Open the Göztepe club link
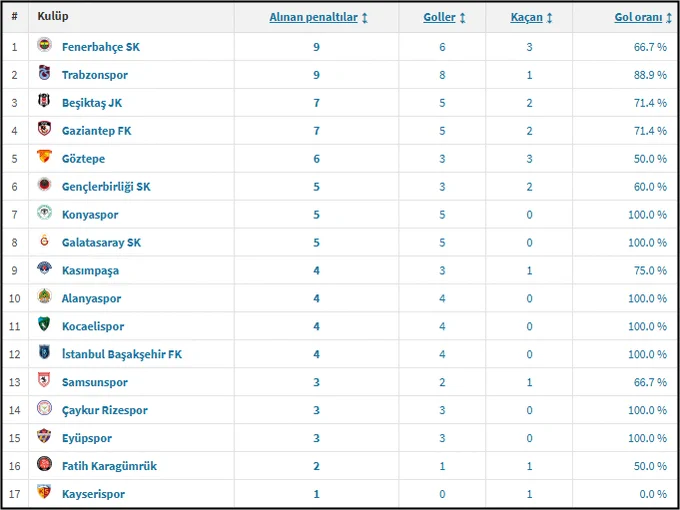 [x=83, y=159]
